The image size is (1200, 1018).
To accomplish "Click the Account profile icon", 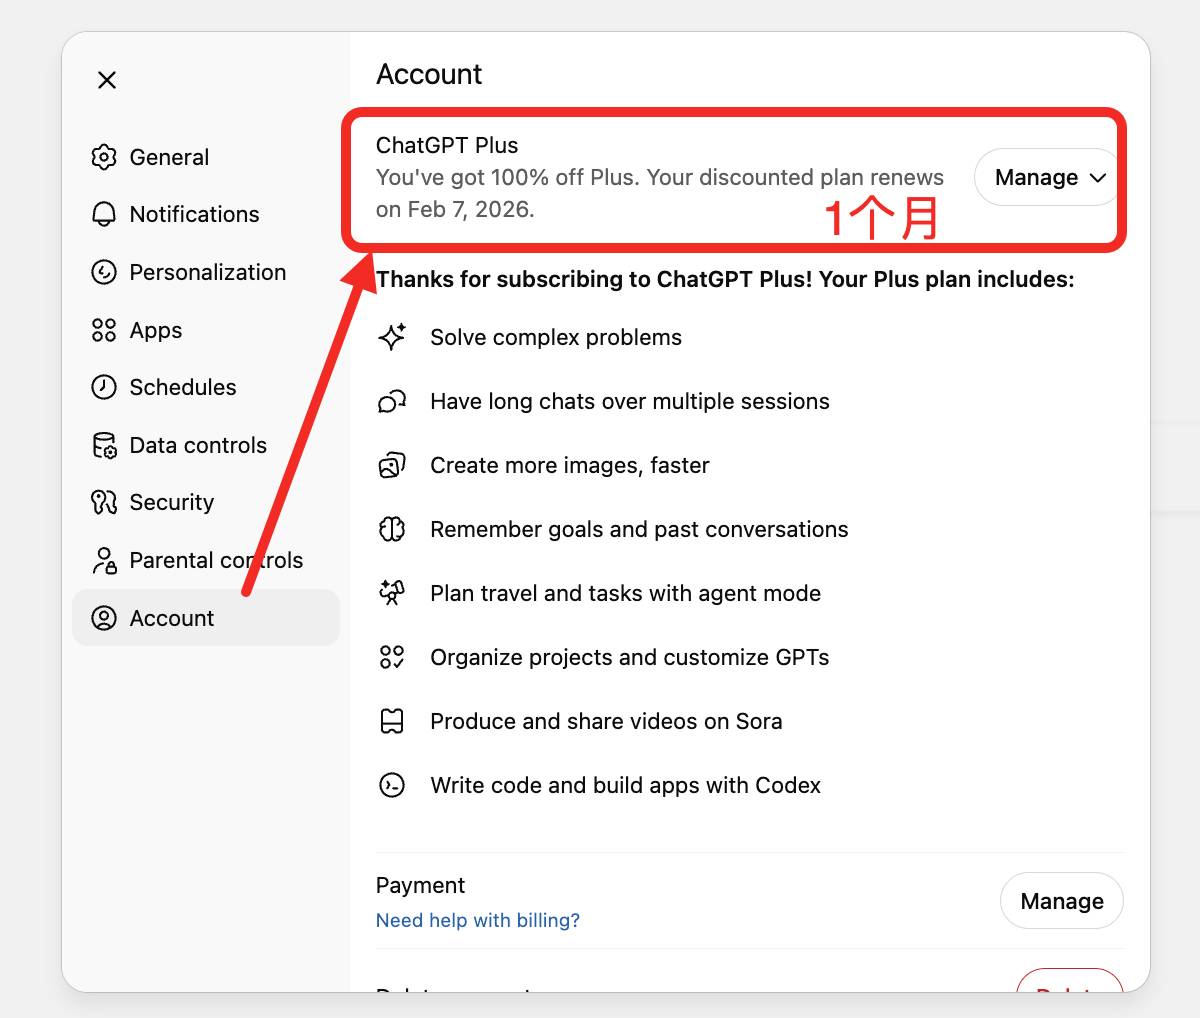I will click(104, 618).
